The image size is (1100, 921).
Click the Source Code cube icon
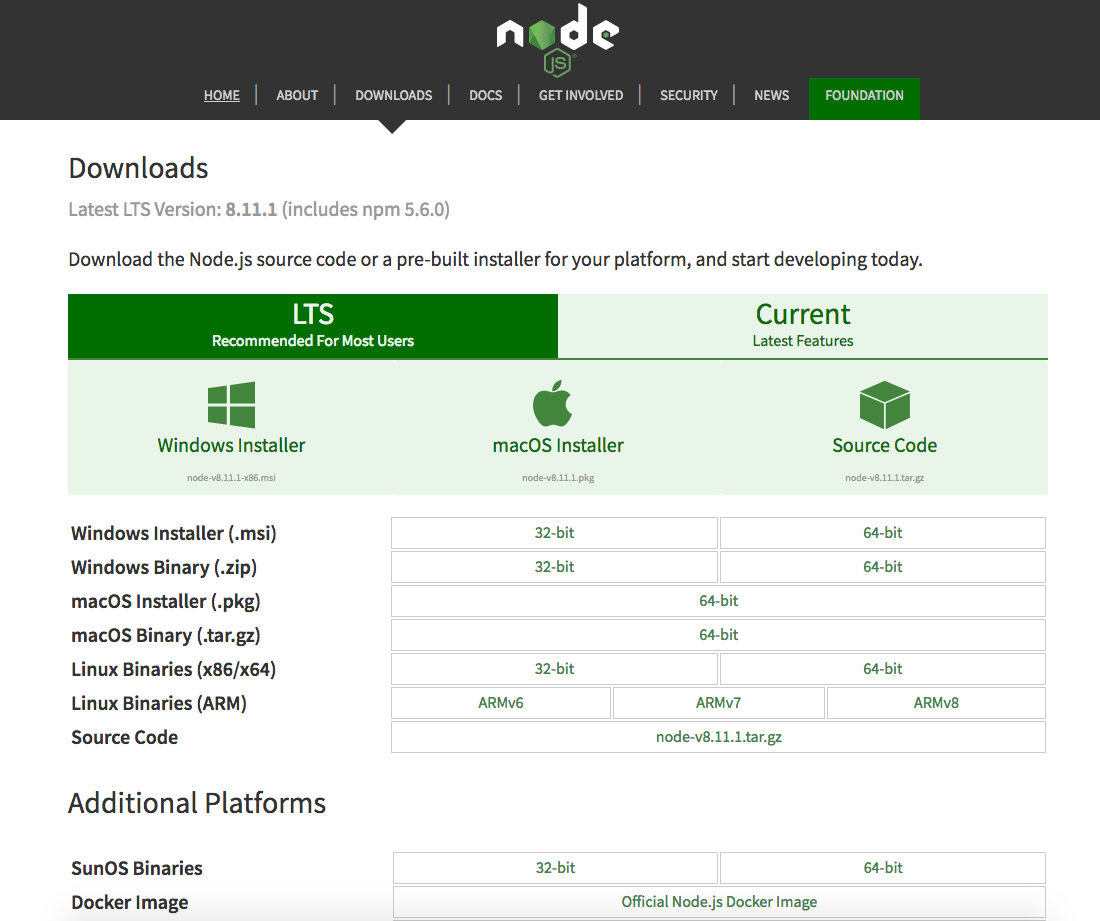(885, 405)
